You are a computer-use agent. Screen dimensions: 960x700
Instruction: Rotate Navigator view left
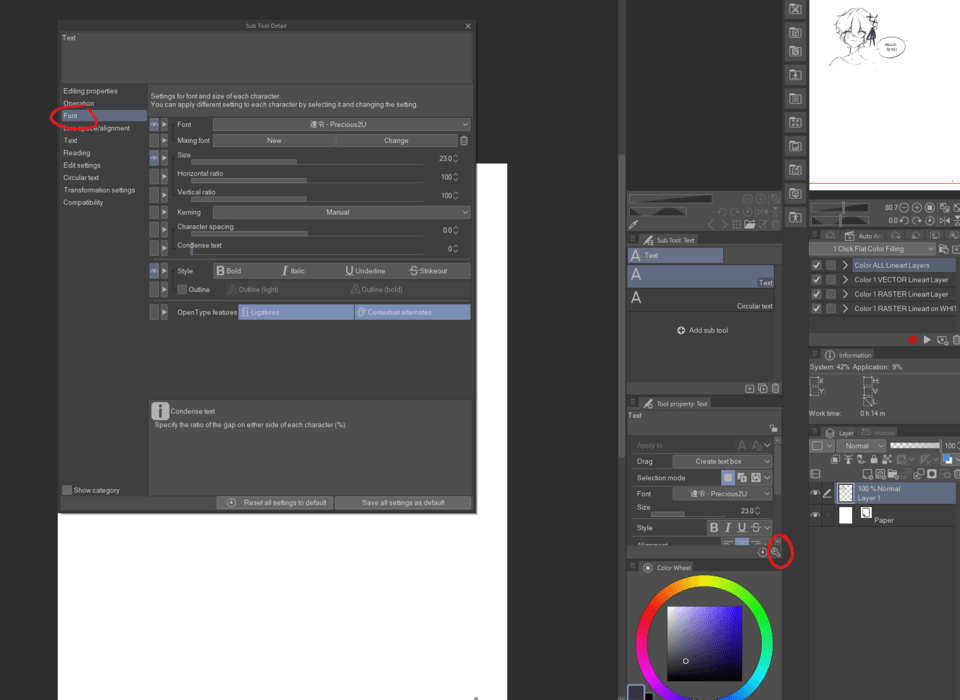tap(904, 220)
